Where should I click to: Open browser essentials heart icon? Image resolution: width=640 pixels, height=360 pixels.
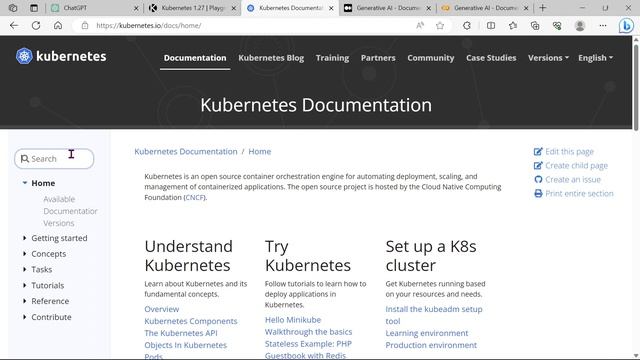tap(557, 25)
